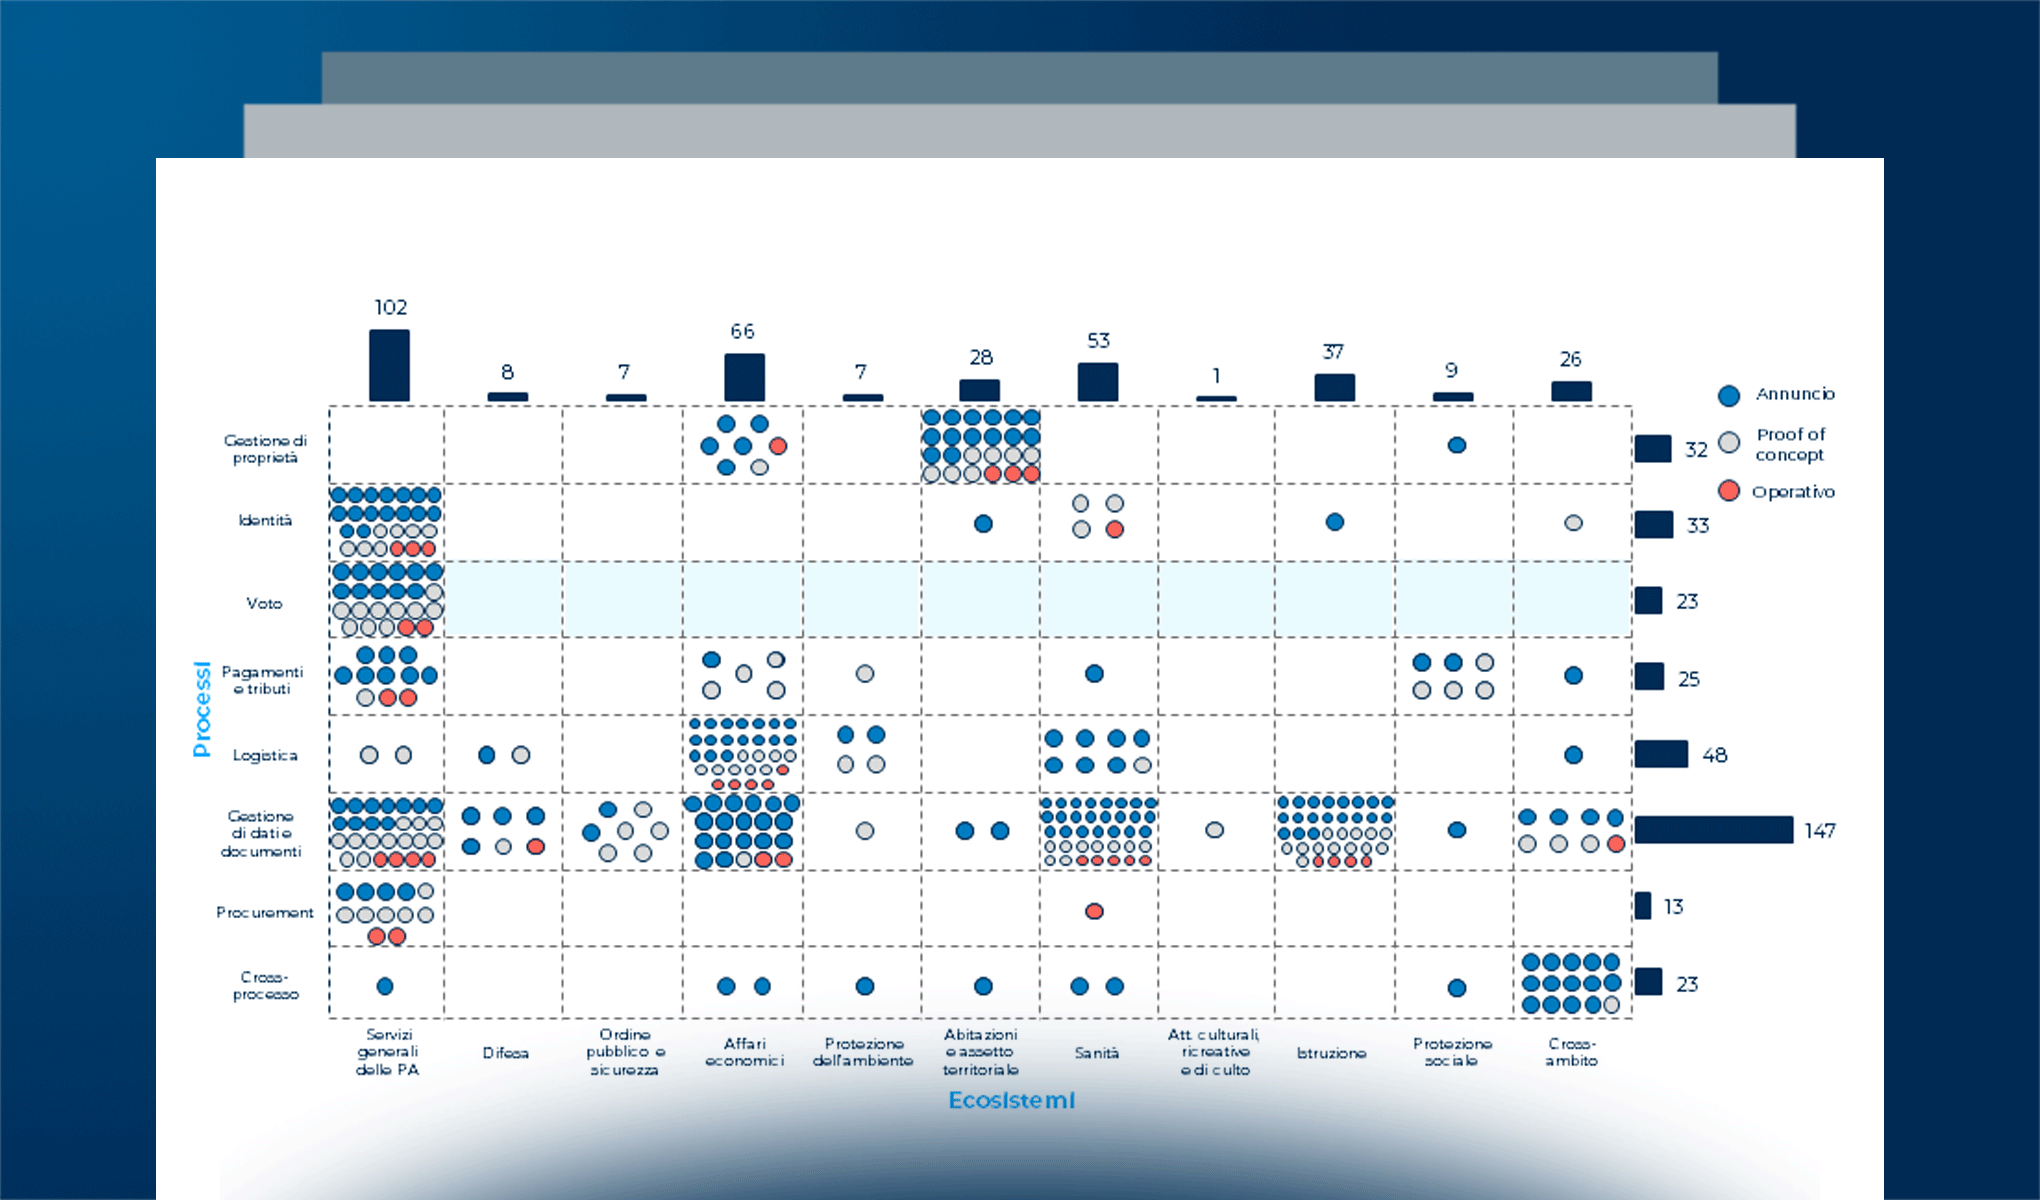The image size is (2040, 1200).
Task: Click the gray dot in Identità-Cross-ambito cell
Action: point(1573,523)
